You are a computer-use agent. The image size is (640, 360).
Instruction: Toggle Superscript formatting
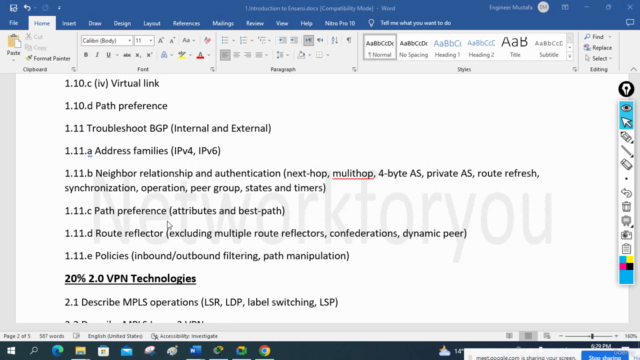149,55
